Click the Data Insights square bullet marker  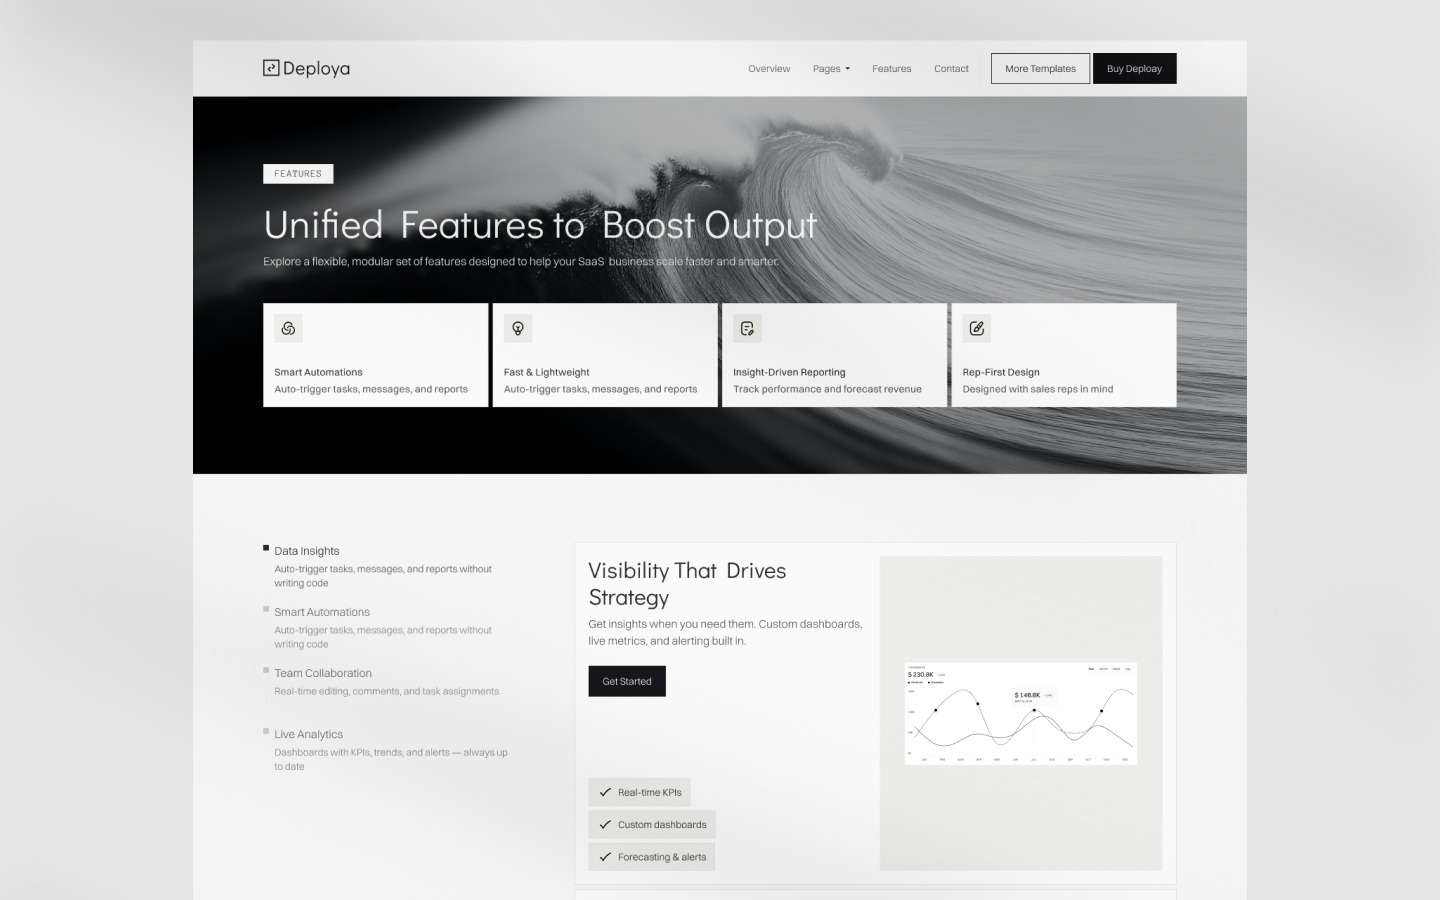click(266, 548)
